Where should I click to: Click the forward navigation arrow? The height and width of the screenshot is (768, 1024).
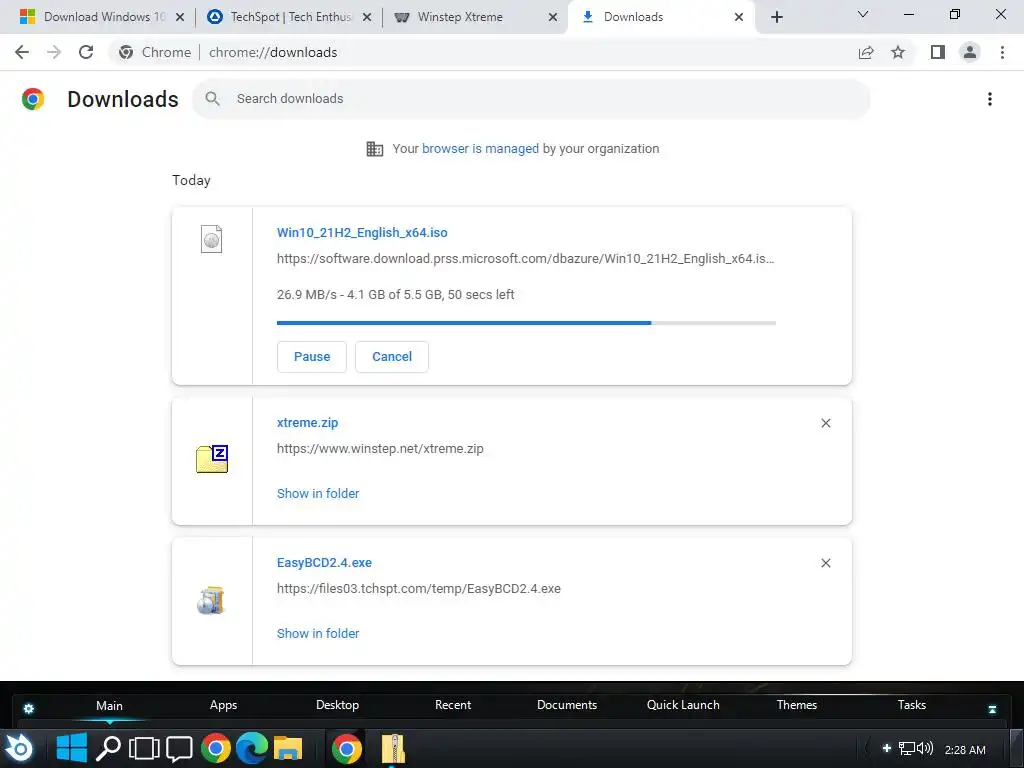click(54, 52)
